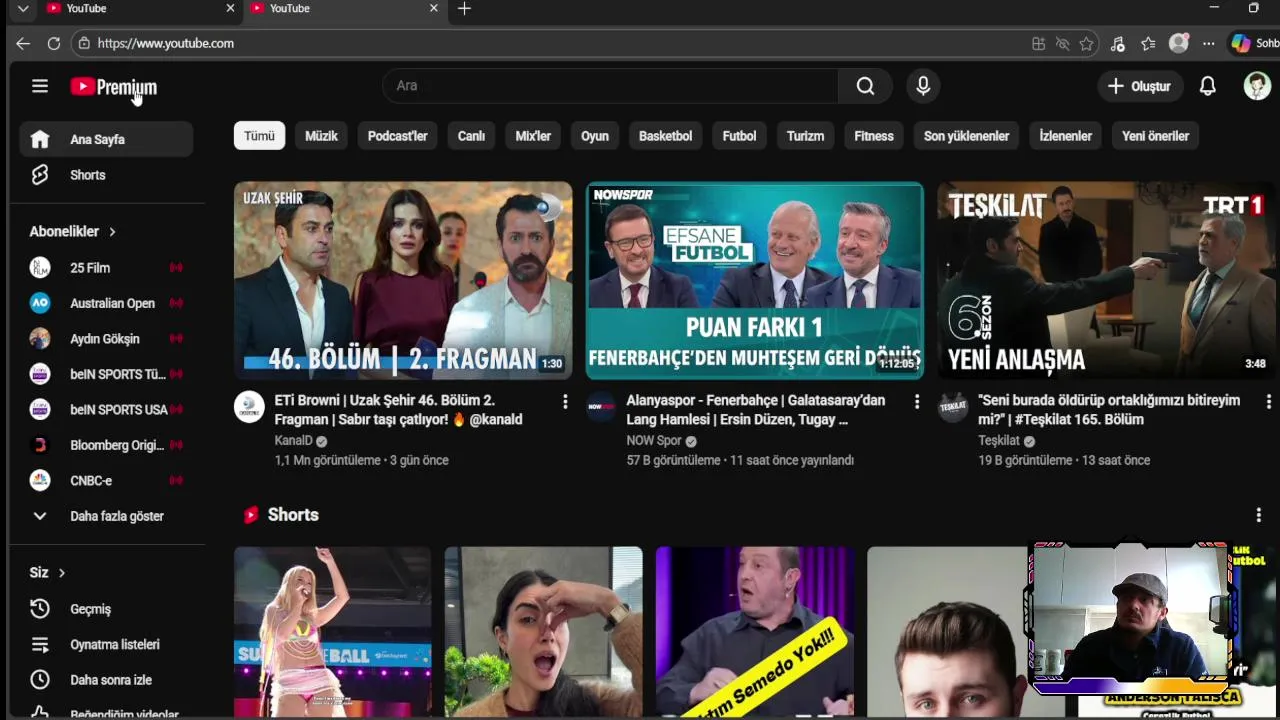Screen dimensions: 1280x720
Task: Select the Mix'ler filter chip
Action: (x=533, y=136)
